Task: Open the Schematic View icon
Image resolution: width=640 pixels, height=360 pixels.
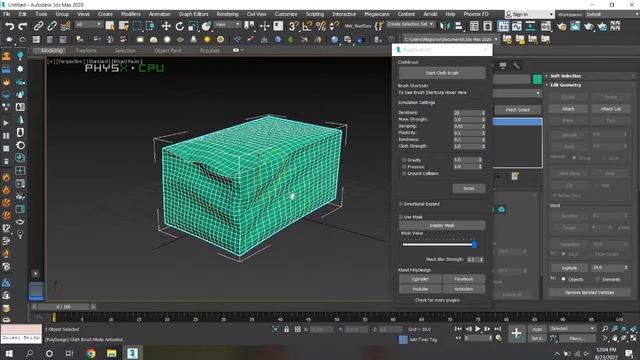Action: tap(530, 26)
